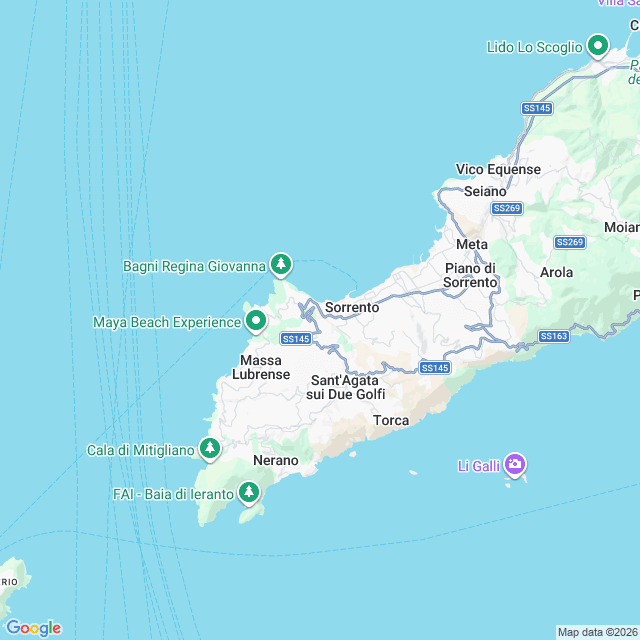Click the Cala di Mitigliano text label
Screen dimensions: 640x640
coord(141,451)
